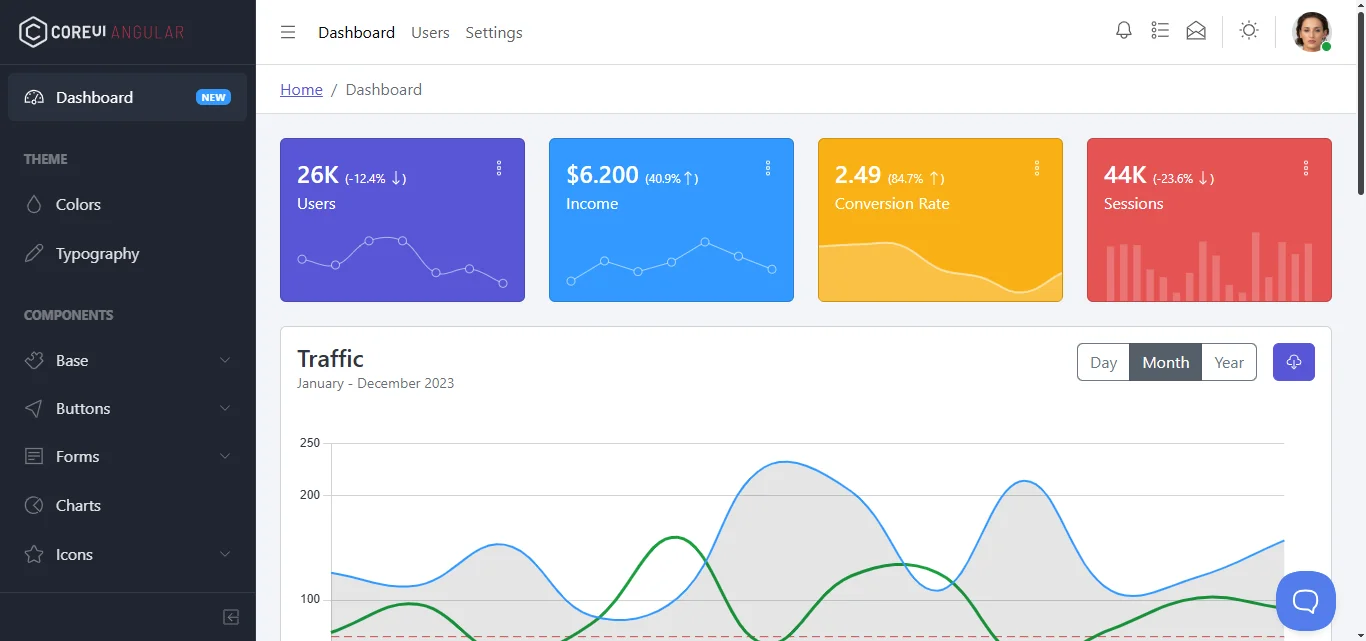Open Settings in the top navigation

point(494,32)
